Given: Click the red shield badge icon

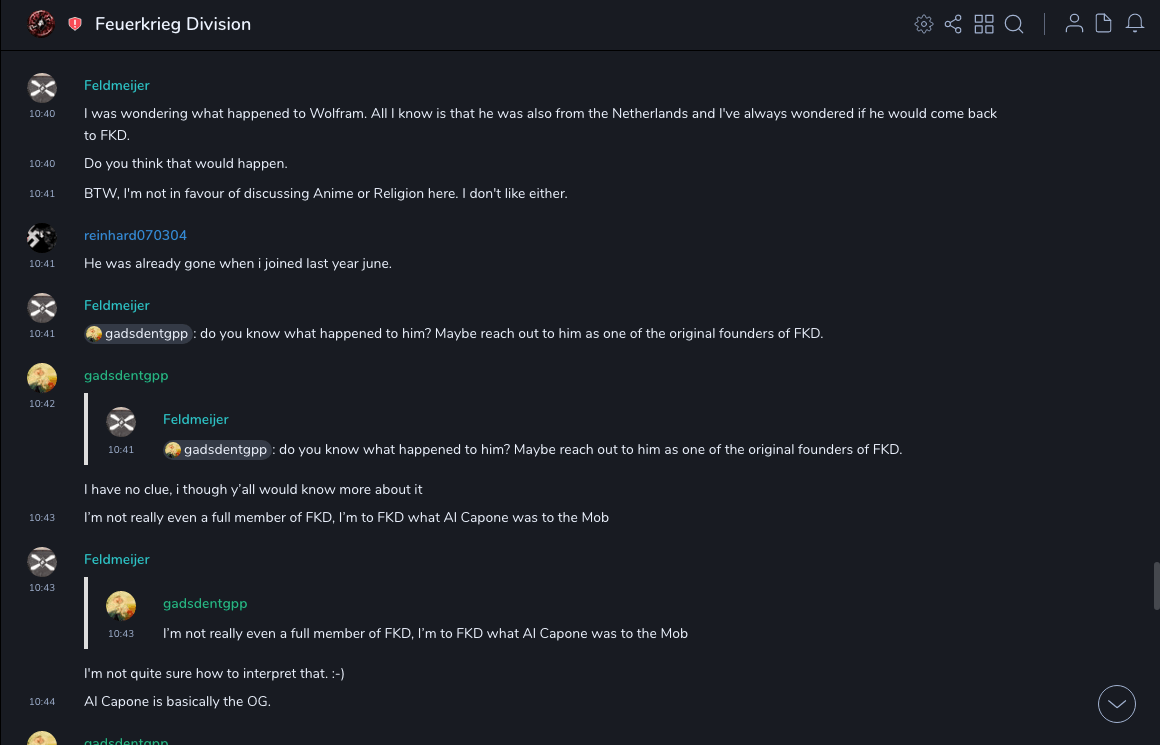Looking at the screenshot, I should (75, 24).
